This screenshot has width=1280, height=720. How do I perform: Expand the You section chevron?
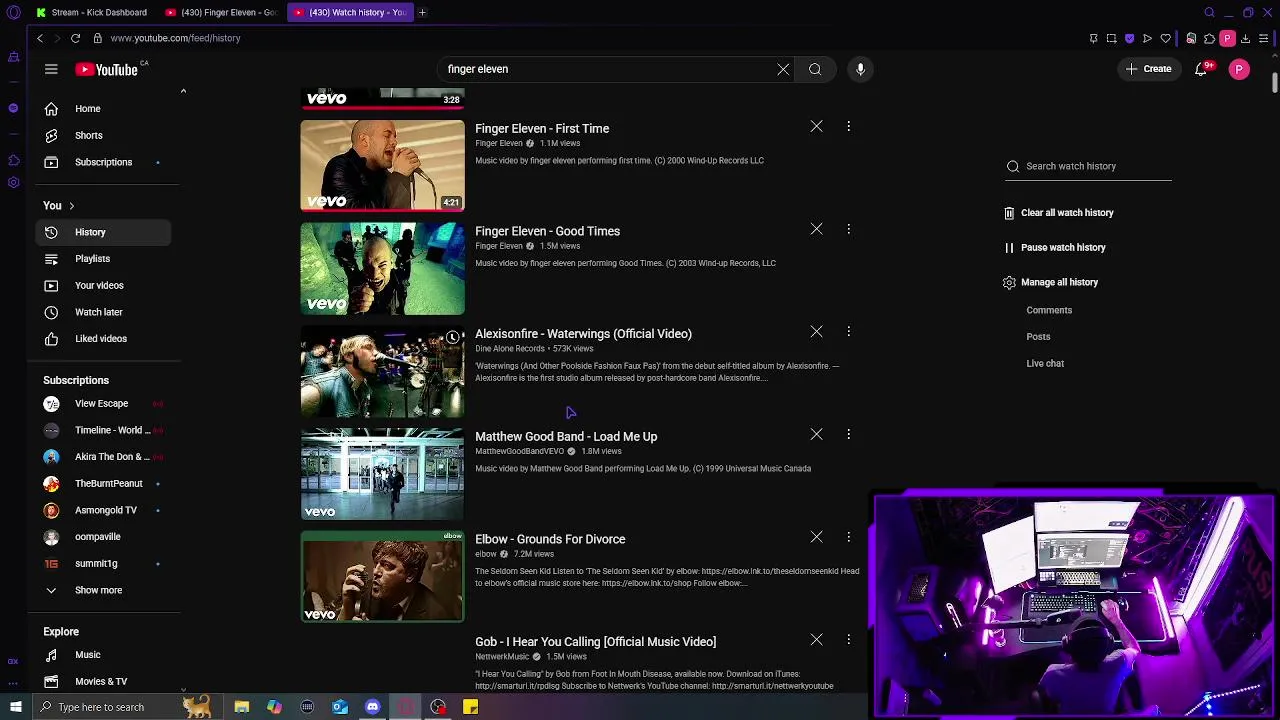pos(72,206)
